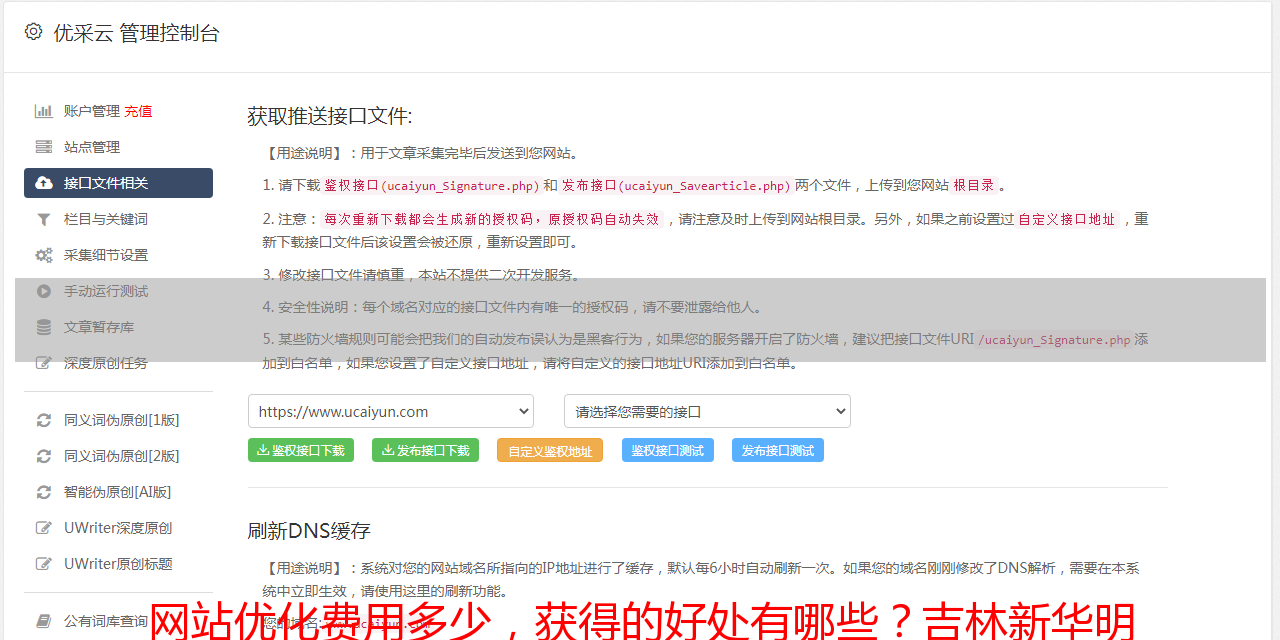The height and width of the screenshot is (640, 1280).
Task: Click the green 发布接口下载 button
Action: (425, 450)
